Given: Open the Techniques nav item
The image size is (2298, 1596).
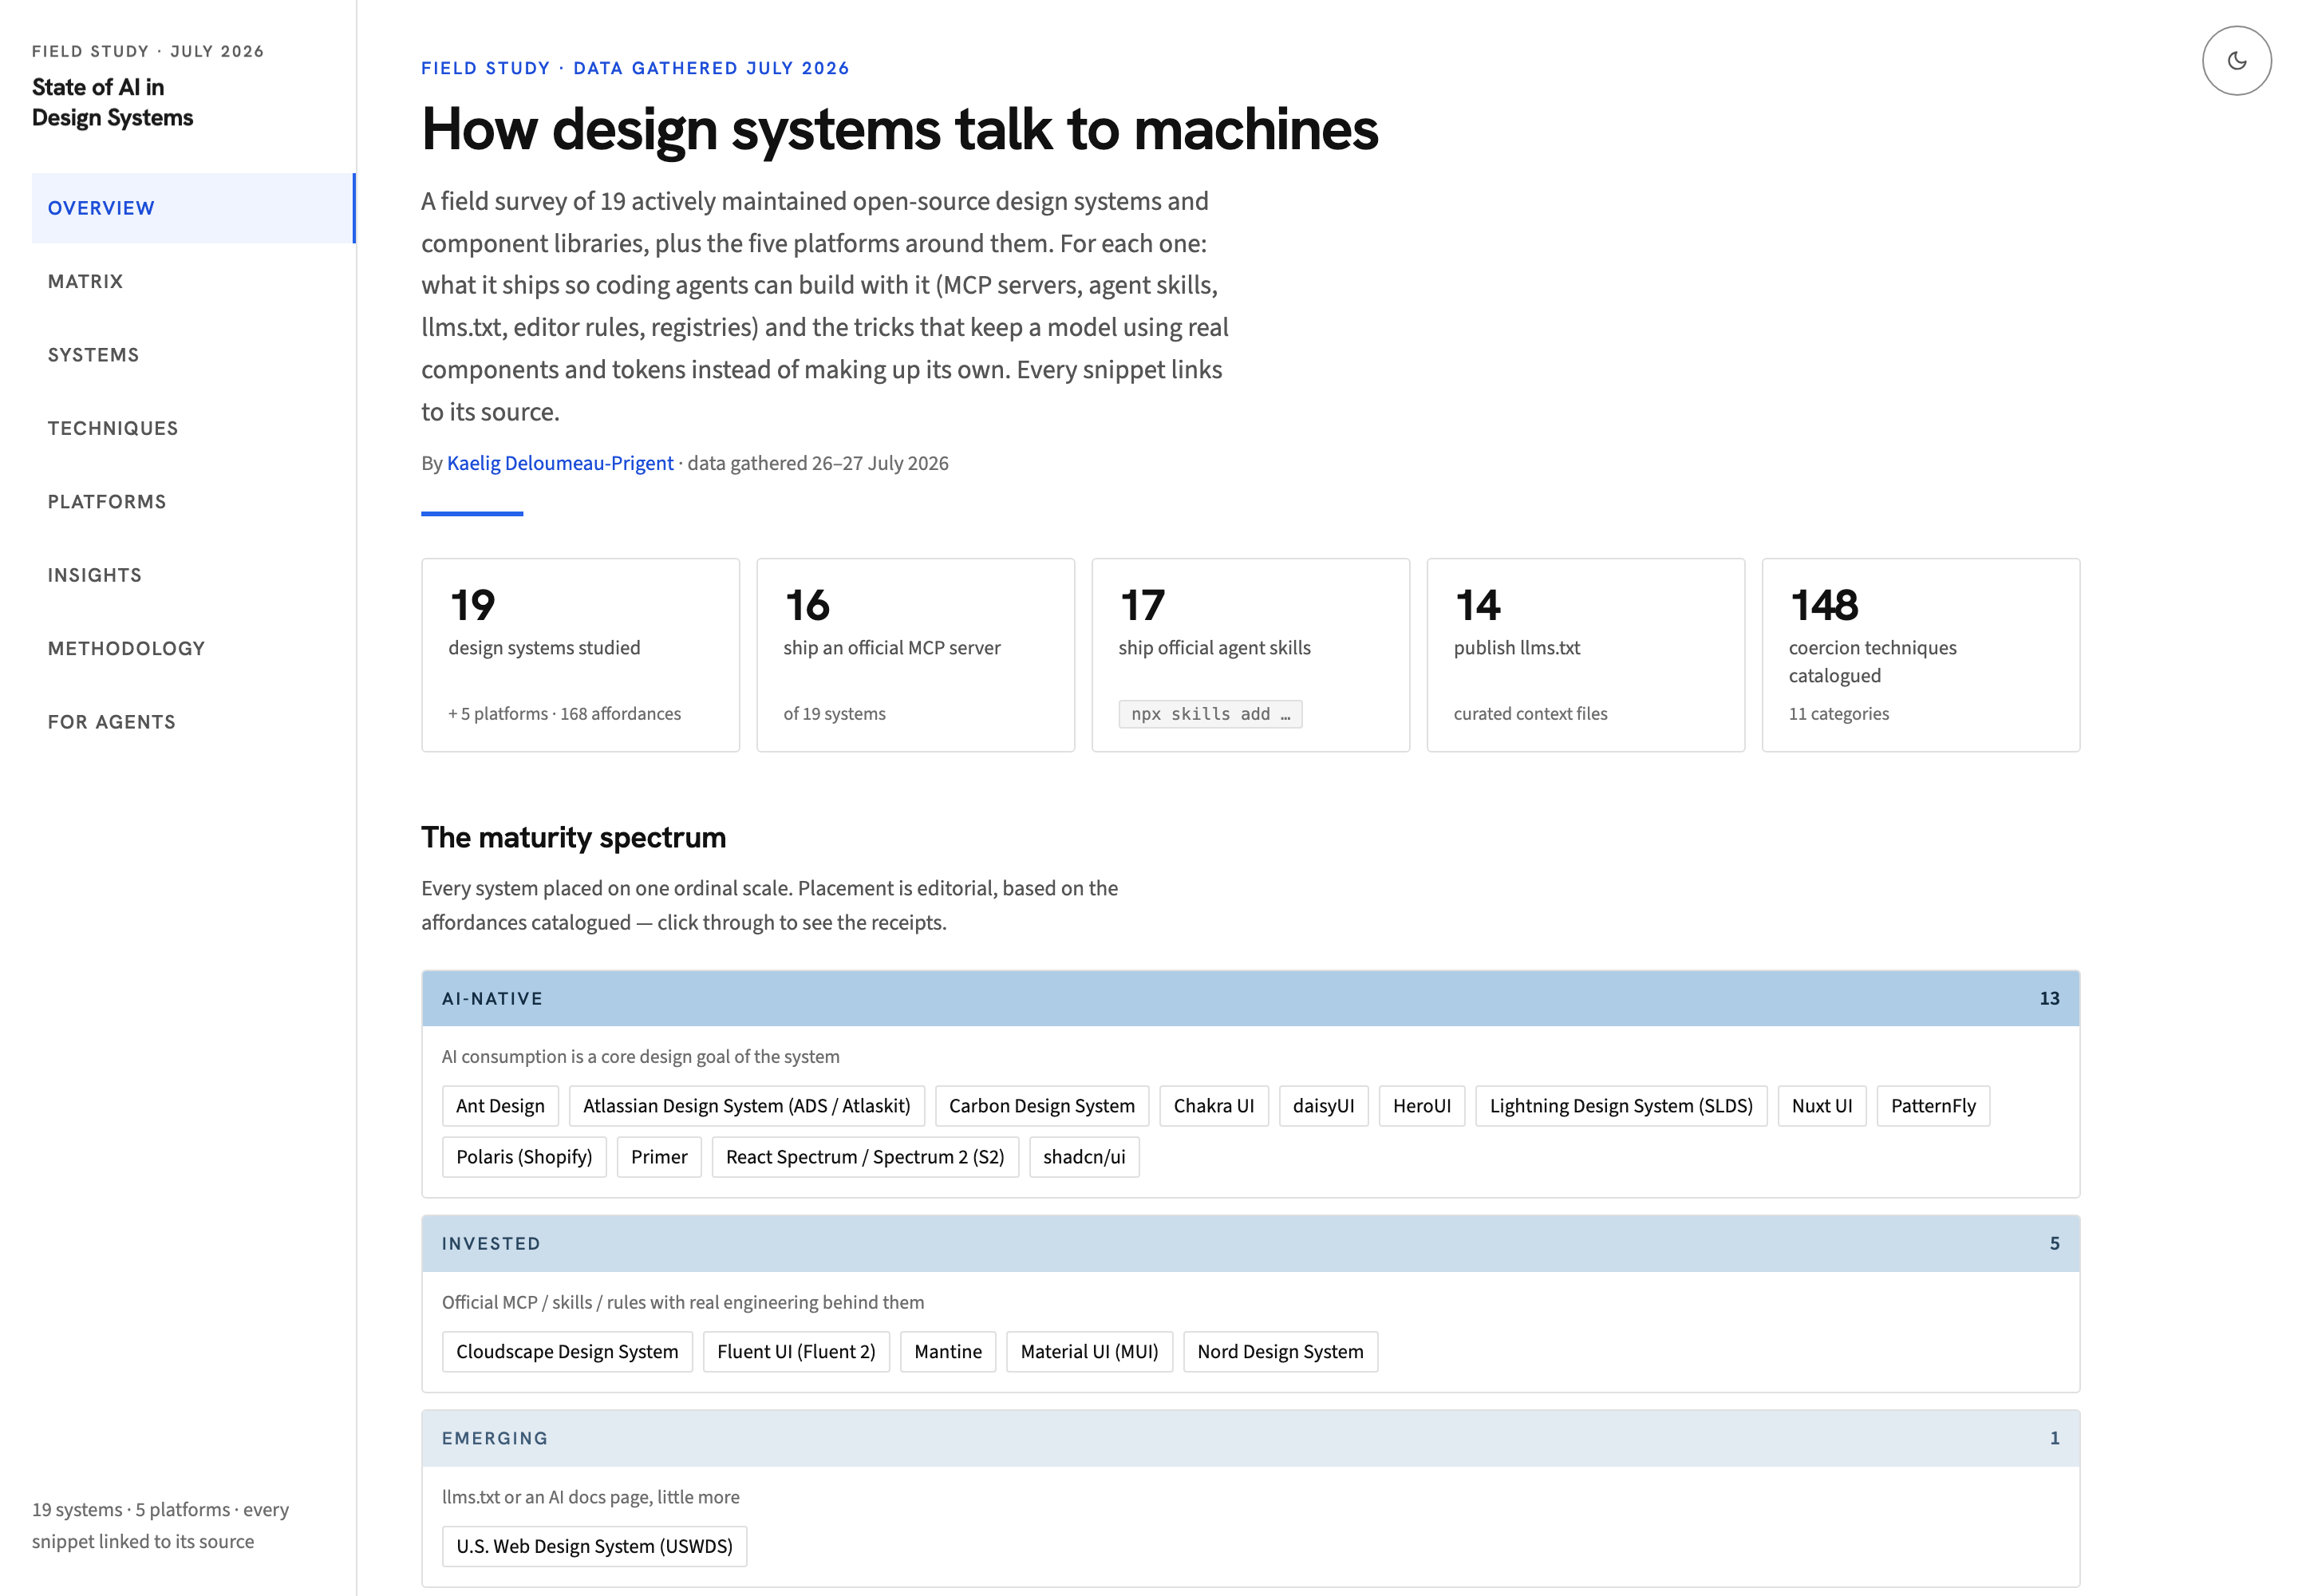Looking at the screenshot, I should (194, 428).
